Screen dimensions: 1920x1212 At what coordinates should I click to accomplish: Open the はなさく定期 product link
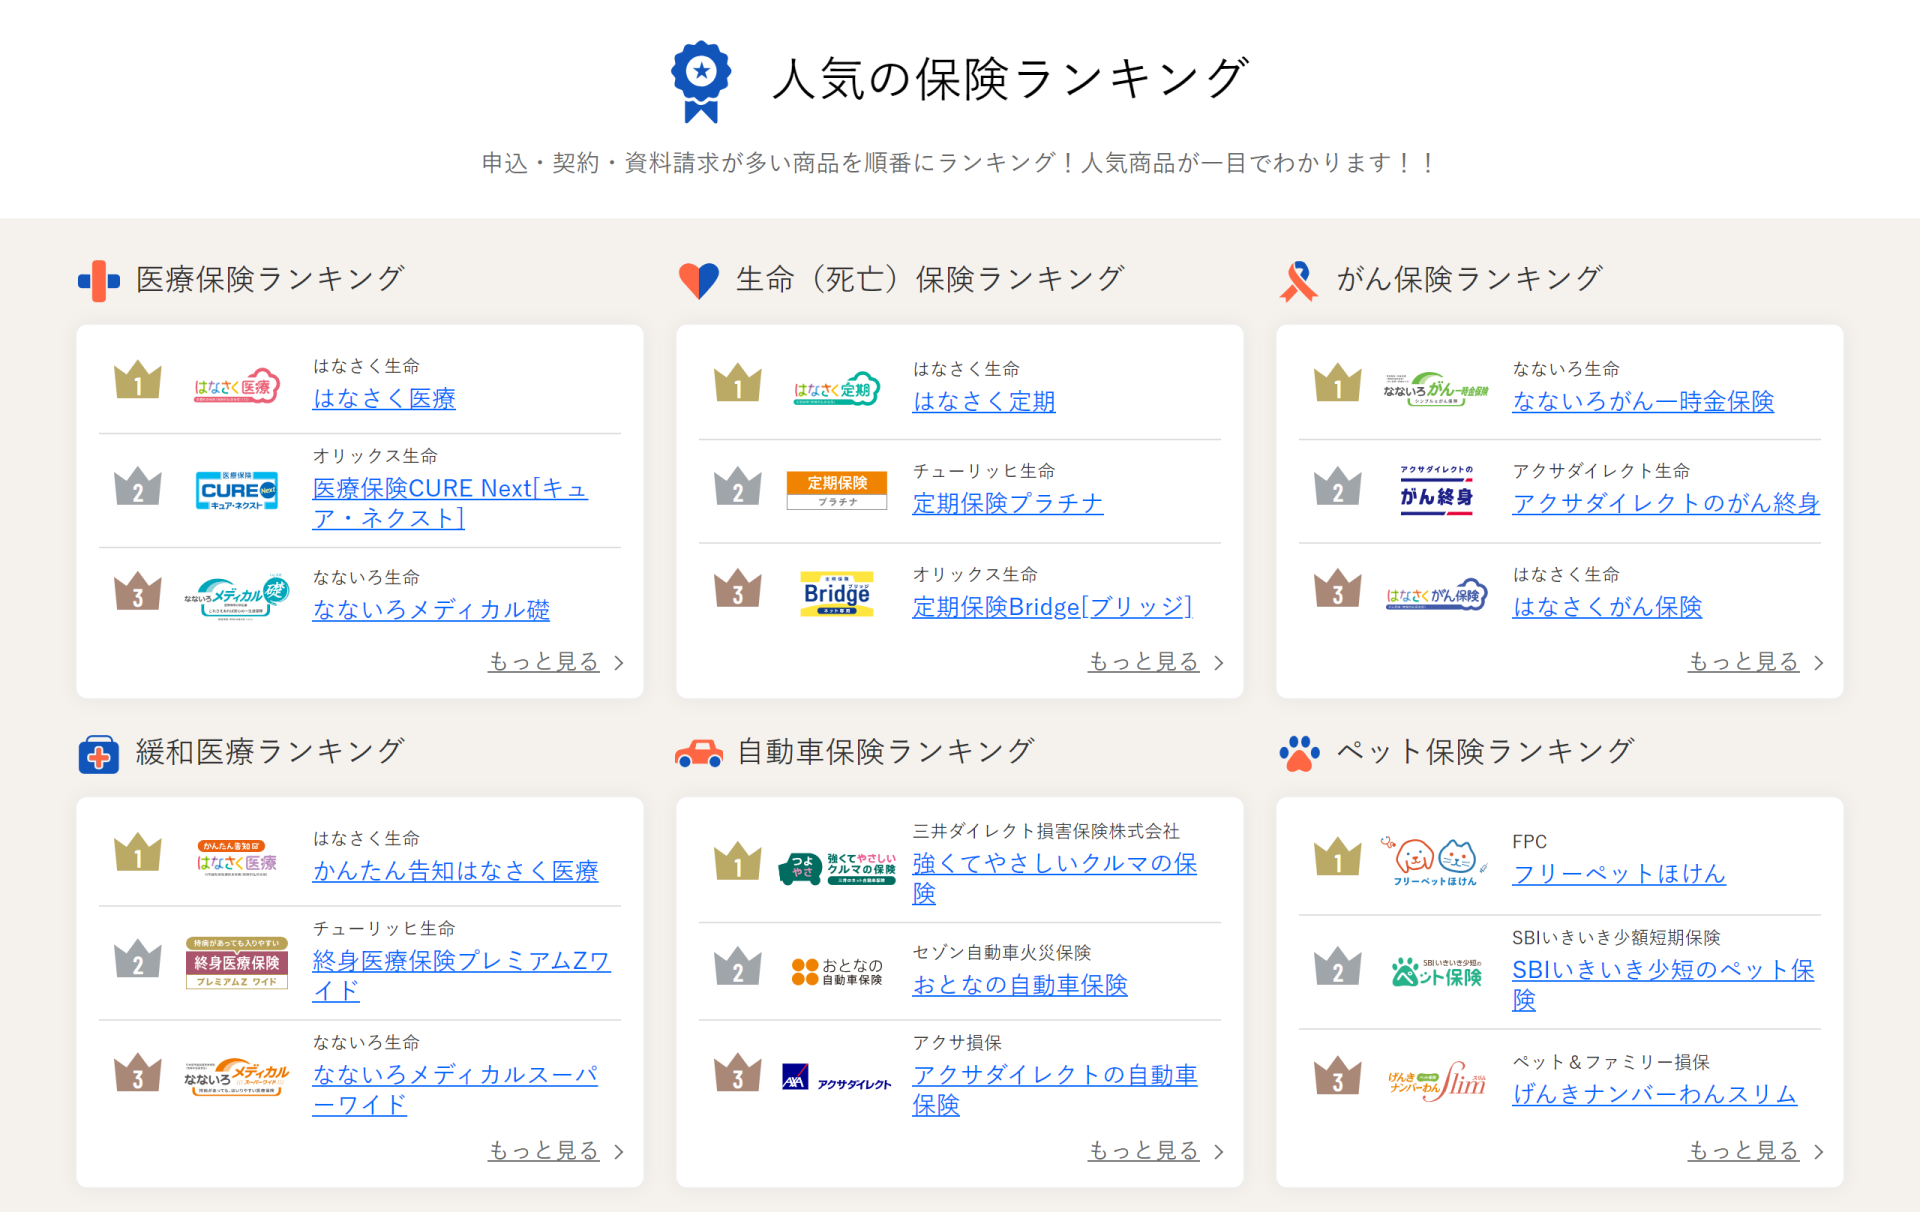click(x=984, y=402)
